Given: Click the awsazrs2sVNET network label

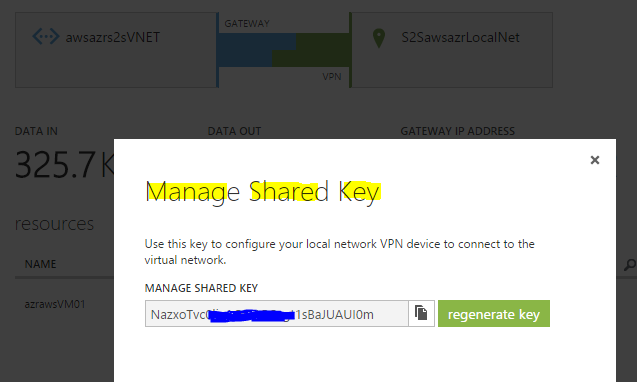Looking at the screenshot, I should click(x=113, y=37).
